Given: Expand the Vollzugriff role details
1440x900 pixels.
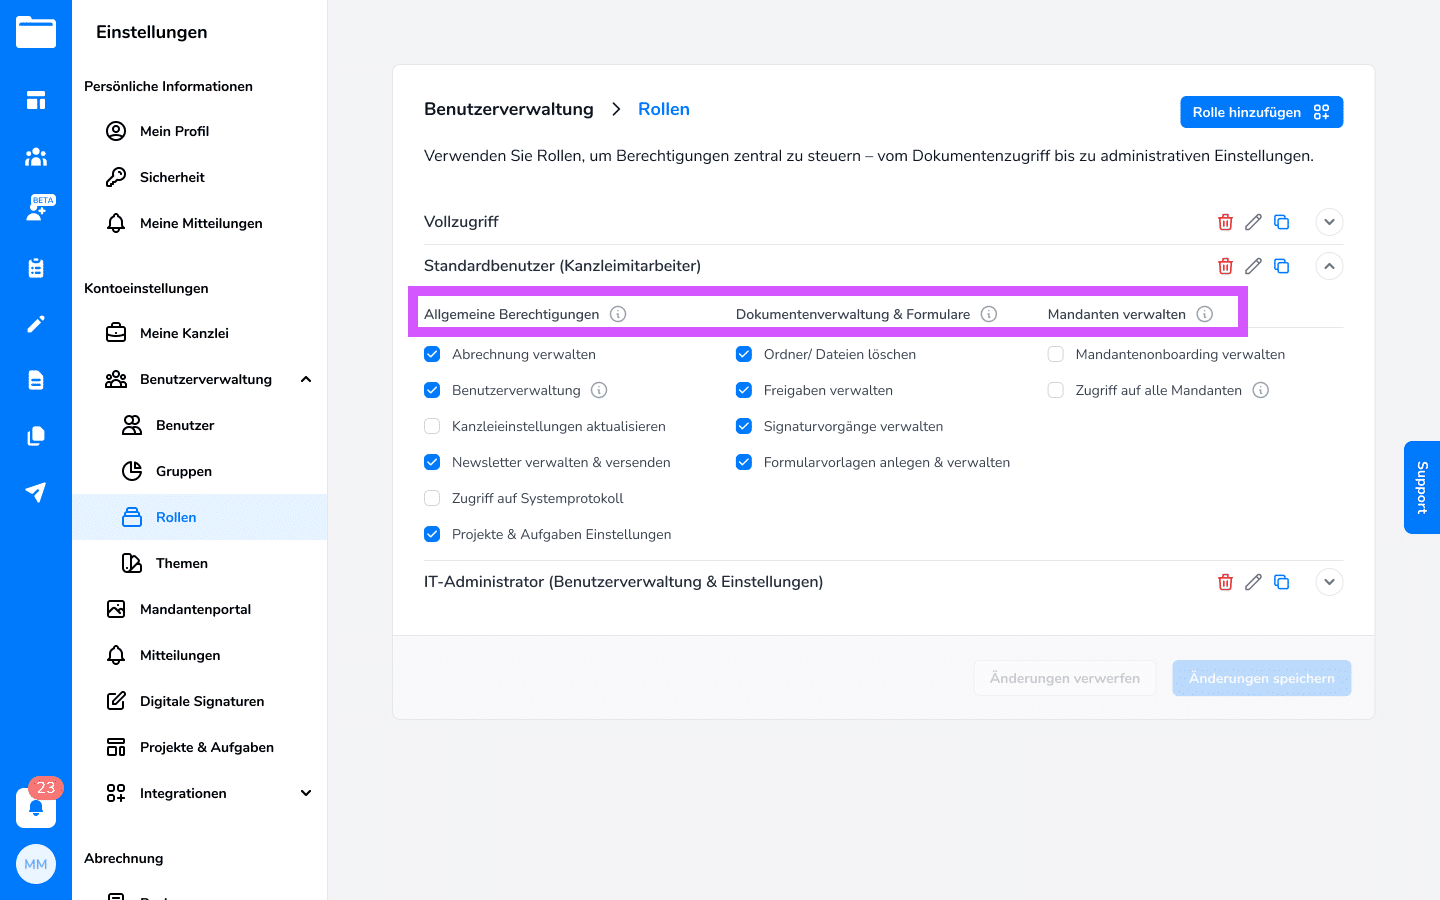Looking at the screenshot, I should point(1329,222).
